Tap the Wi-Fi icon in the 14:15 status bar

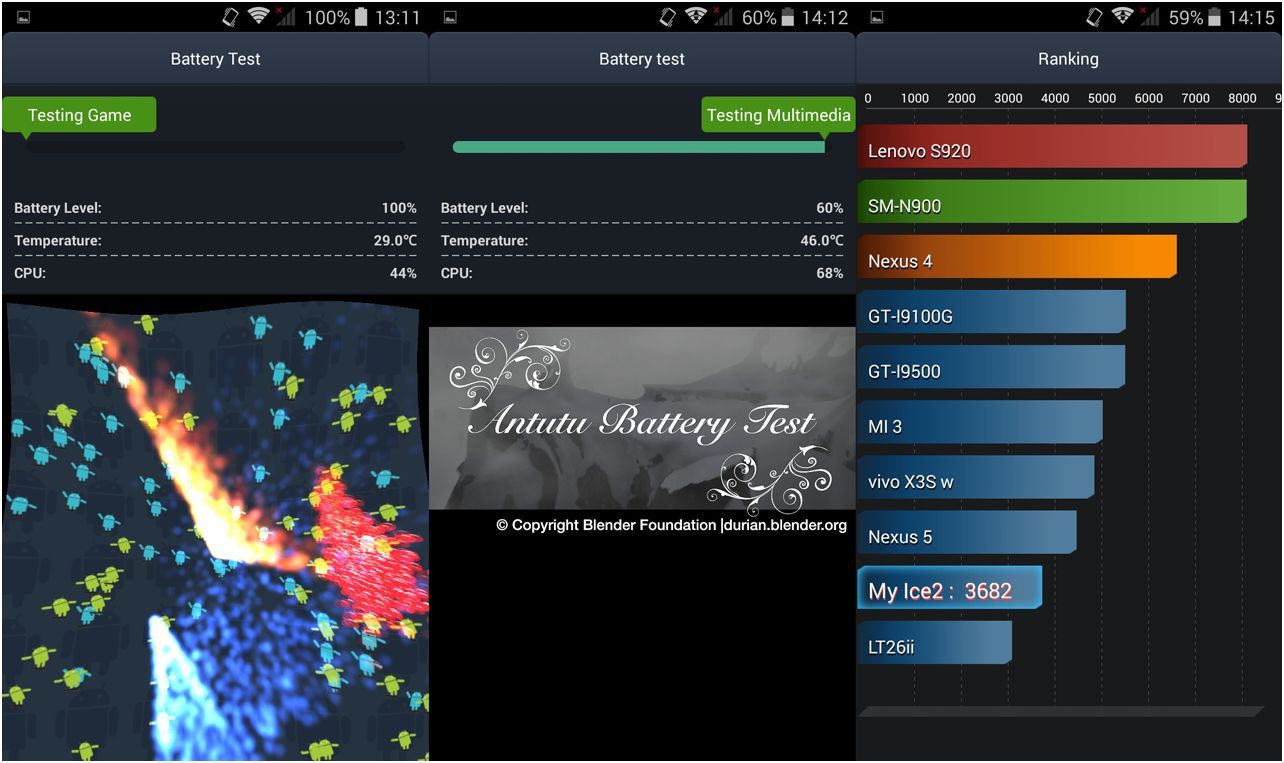click(1123, 17)
